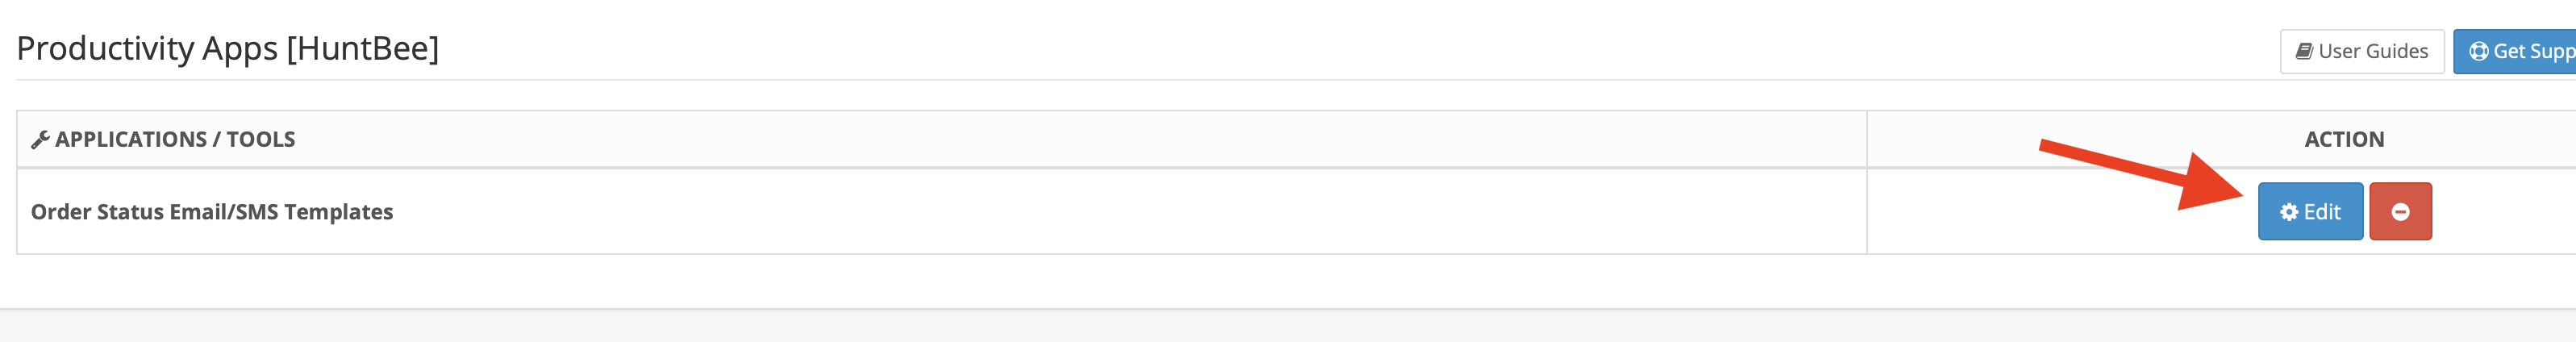Click the lifebuoy icon on Get Support

2478,51
